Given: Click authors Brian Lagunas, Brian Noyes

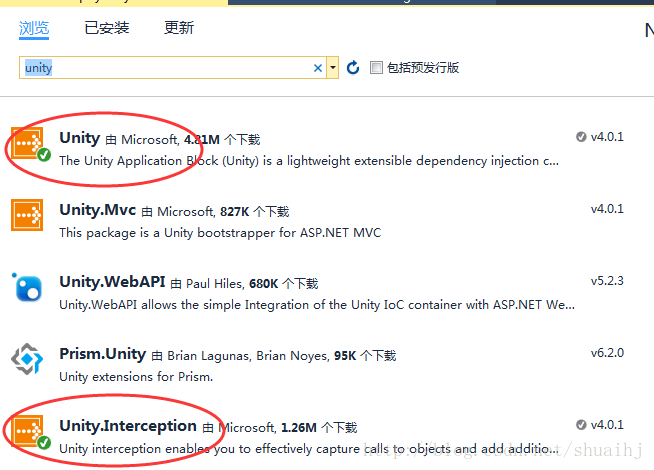Looking at the screenshot, I should click(248, 356).
